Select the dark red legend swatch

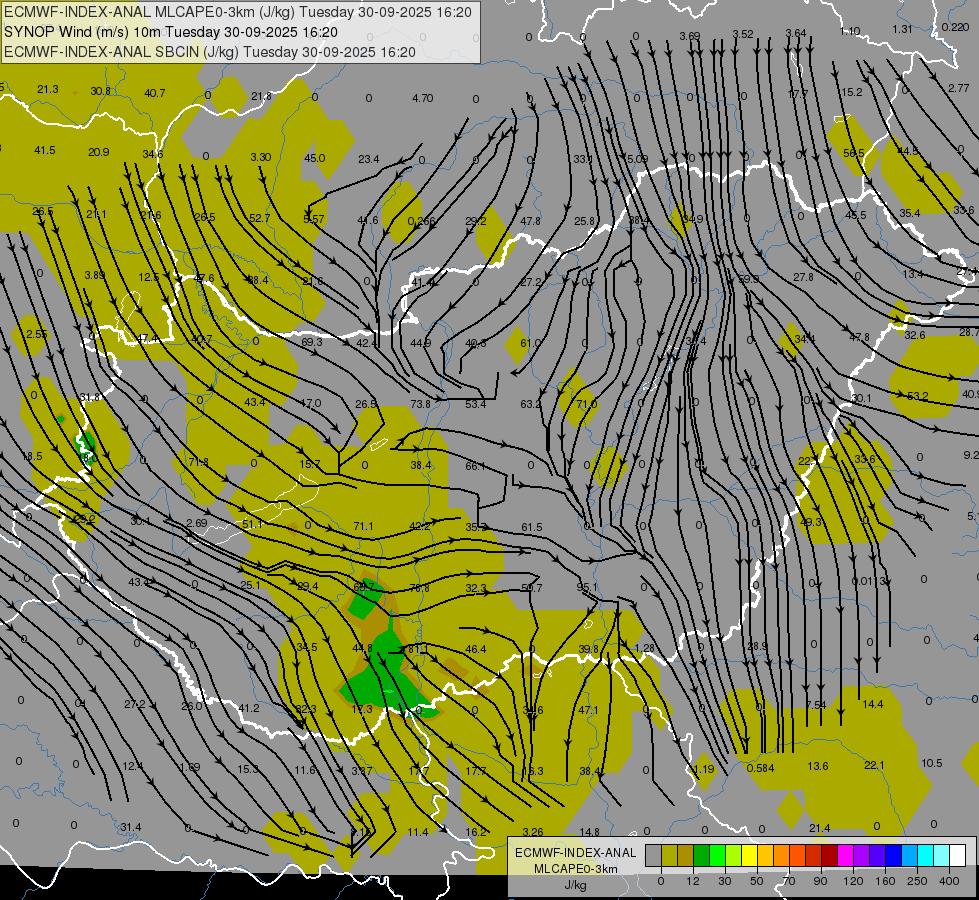pyautogui.click(x=830, y=855)
